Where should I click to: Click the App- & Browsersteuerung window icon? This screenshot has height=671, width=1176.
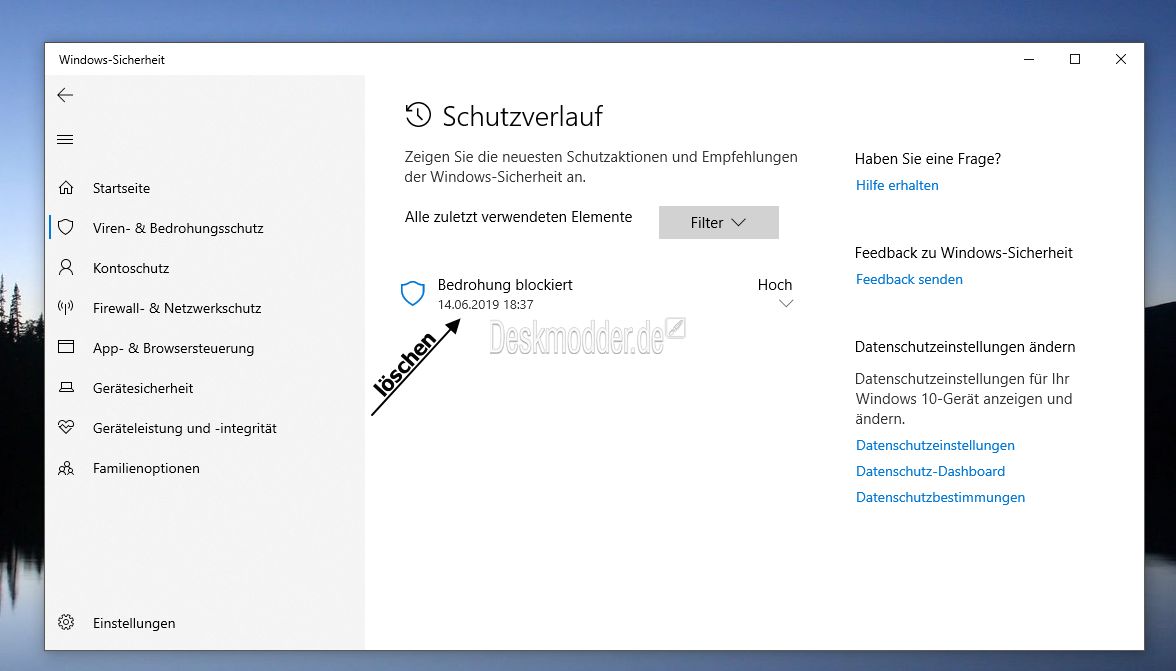point(66,347)
